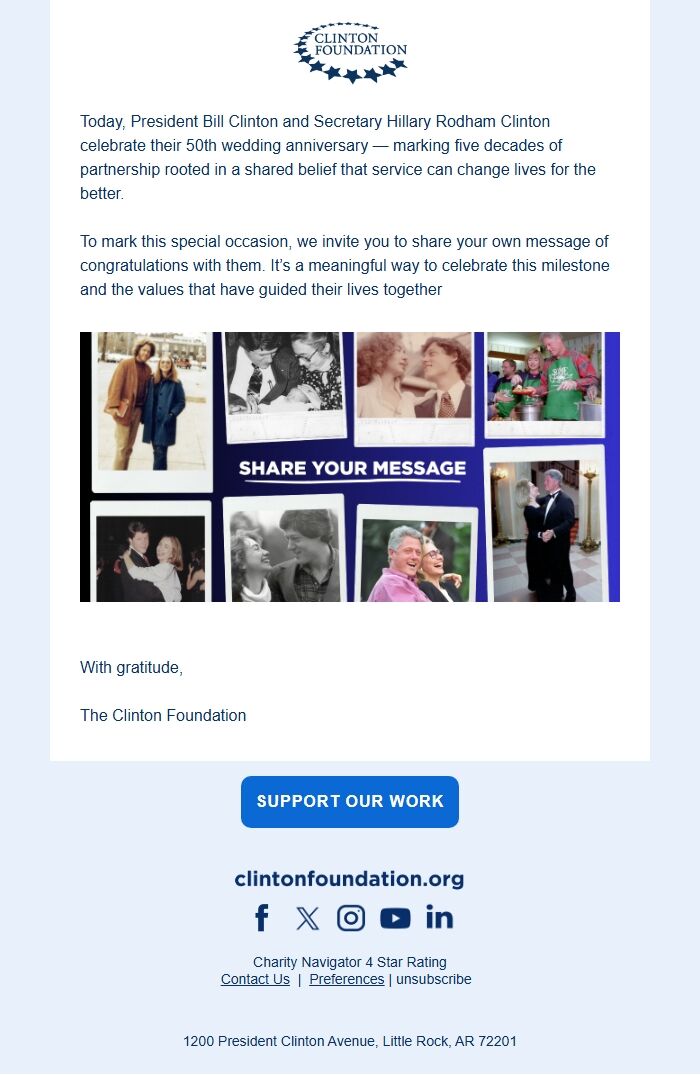Click the Support Our Work button

[x=350, y=801]
